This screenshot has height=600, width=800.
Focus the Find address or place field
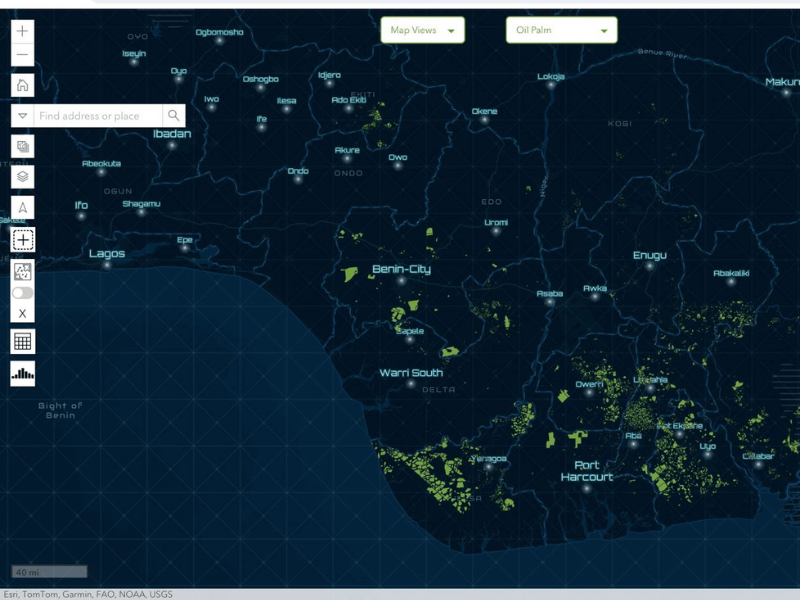98,116
